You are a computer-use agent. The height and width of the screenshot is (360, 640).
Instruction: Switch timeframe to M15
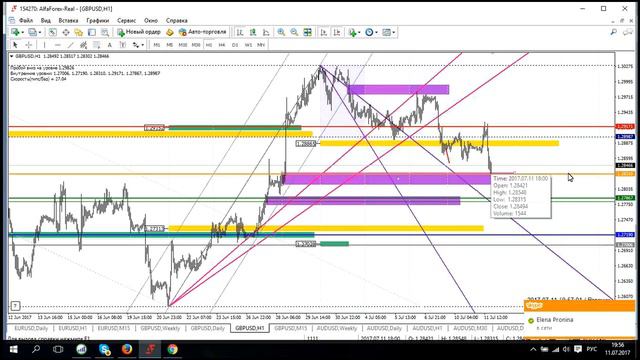click(183, 45)
